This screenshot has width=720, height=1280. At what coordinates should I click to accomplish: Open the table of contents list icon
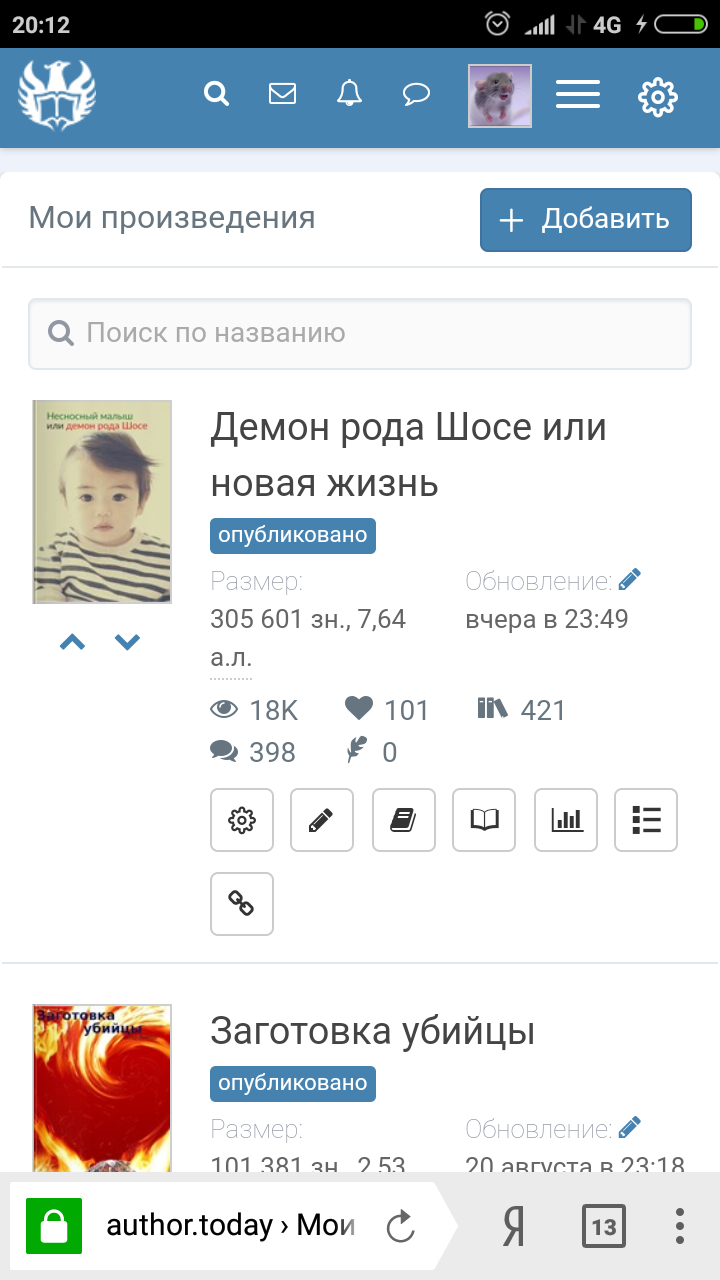pyautogui.click(x=646, y=820)
